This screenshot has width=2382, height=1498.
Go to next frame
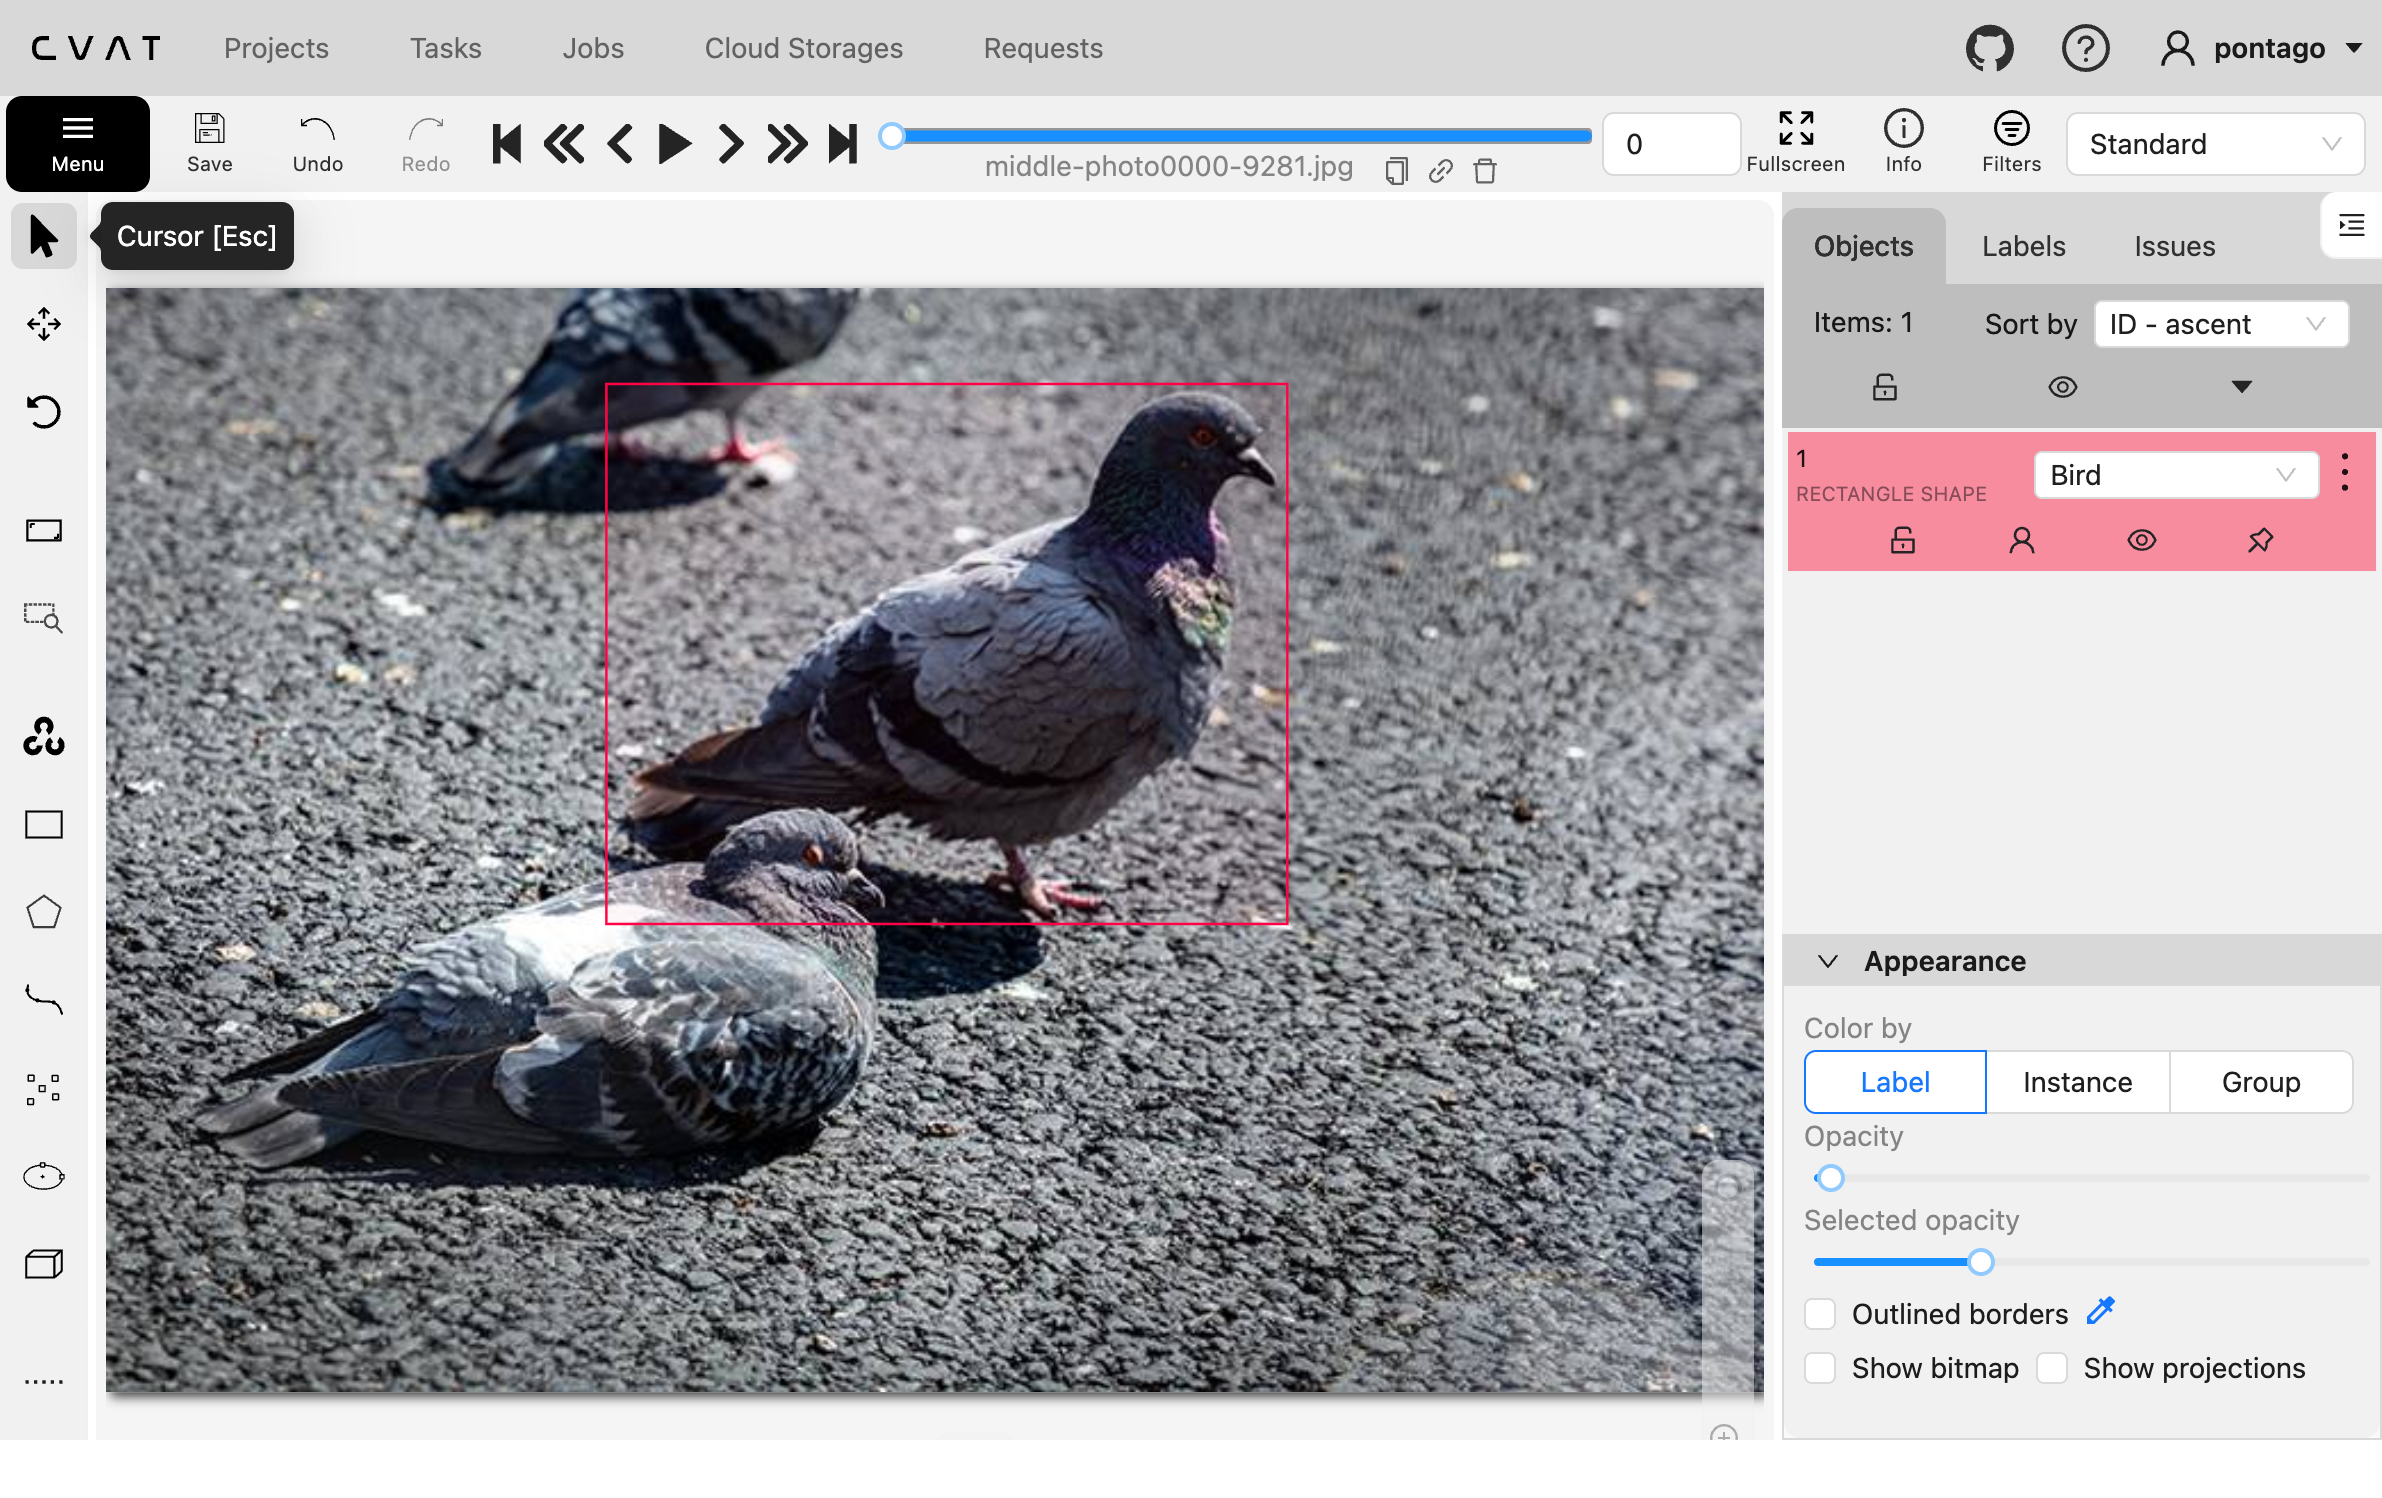[731, 143]
